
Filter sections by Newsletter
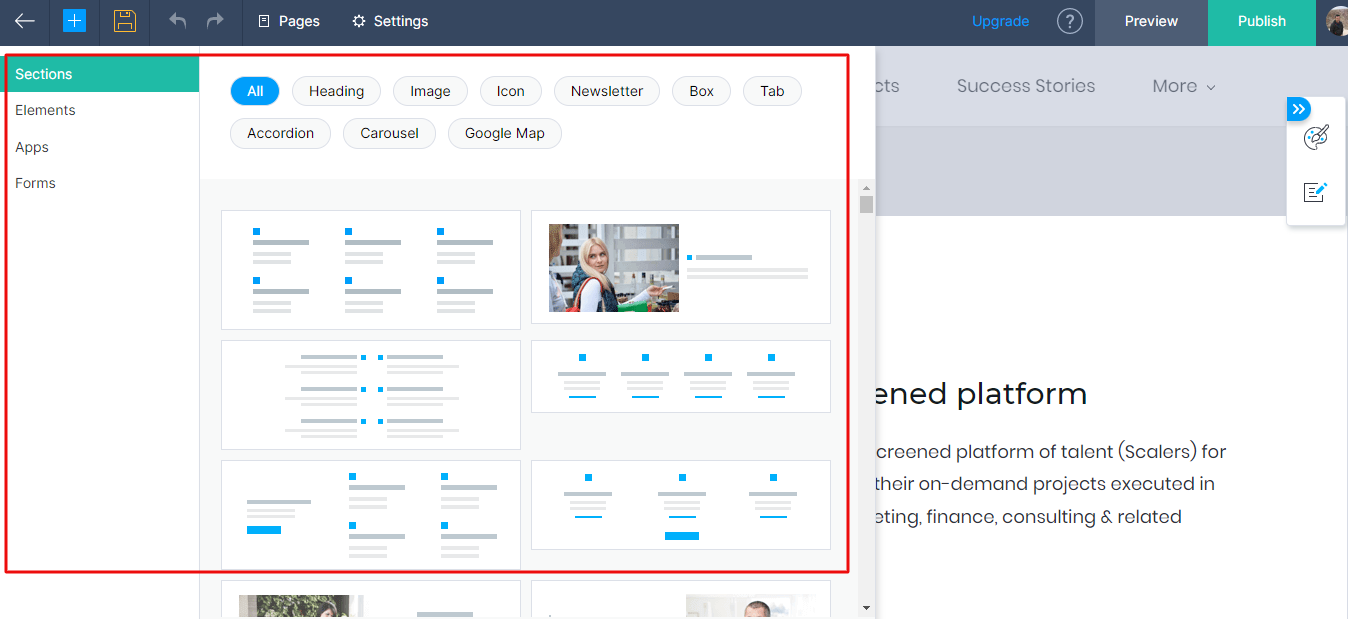[606, 91]
